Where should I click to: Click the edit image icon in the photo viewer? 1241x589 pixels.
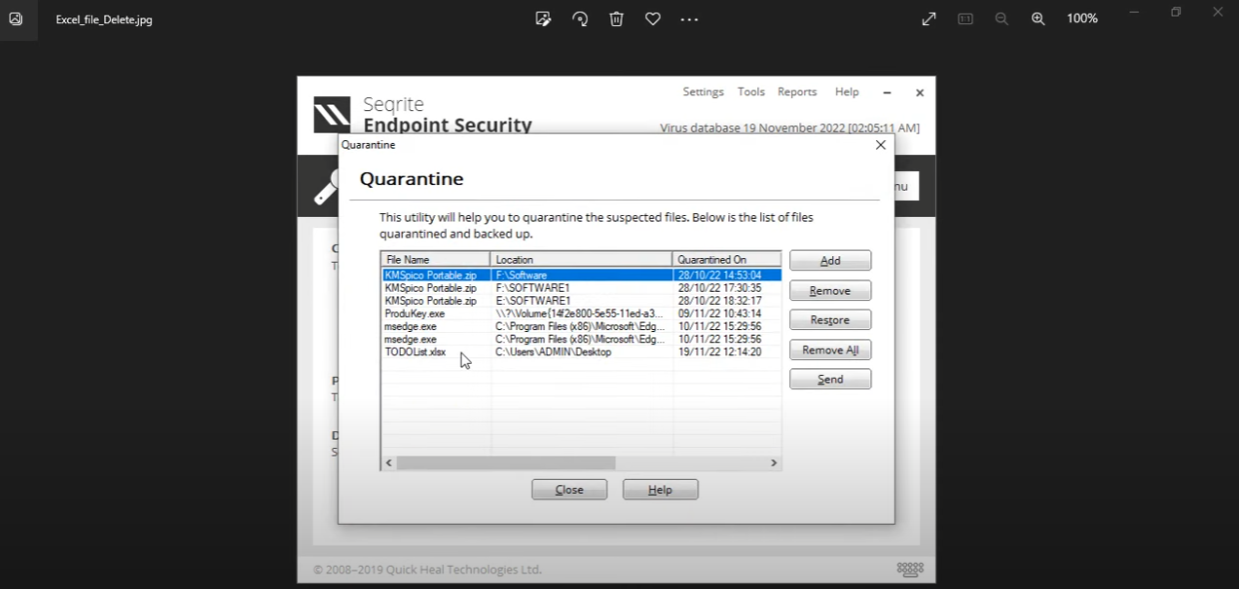pos(543,19)
